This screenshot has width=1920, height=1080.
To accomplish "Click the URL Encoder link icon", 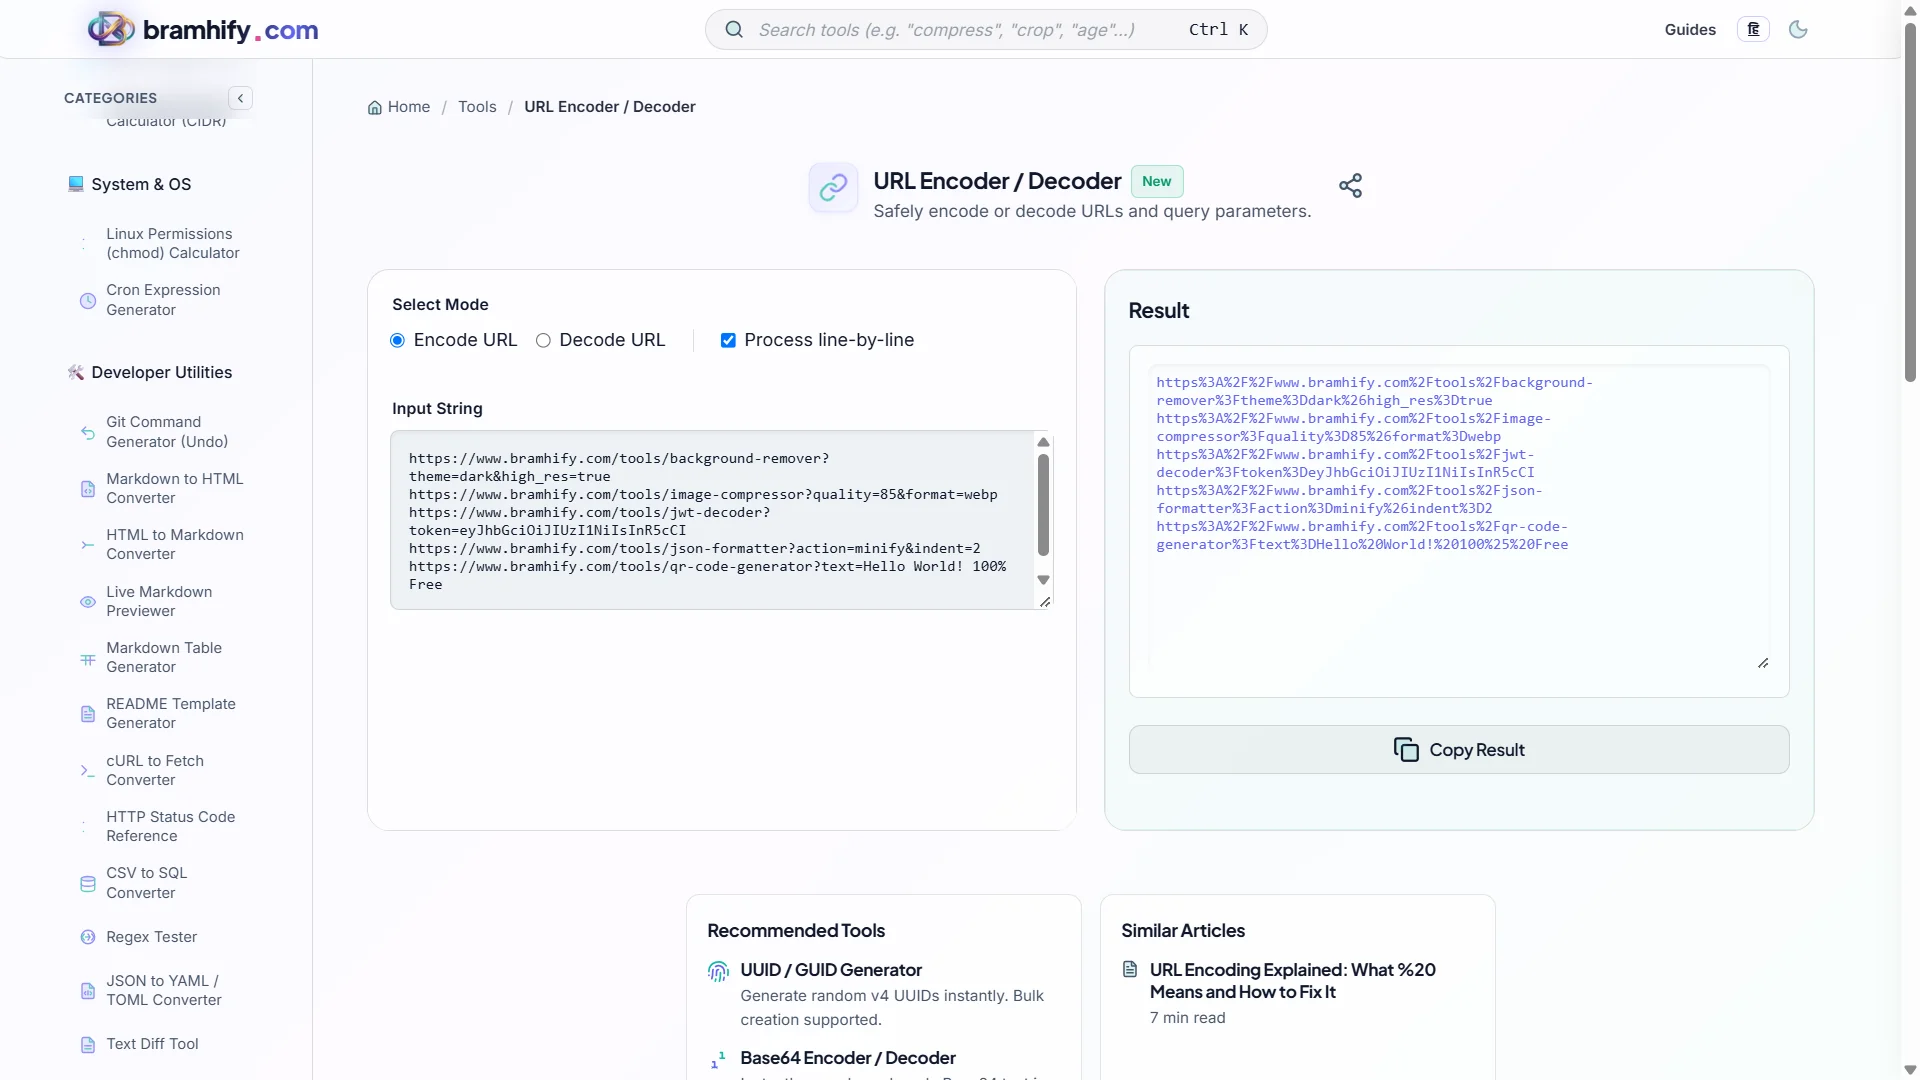I will point(833,187).
